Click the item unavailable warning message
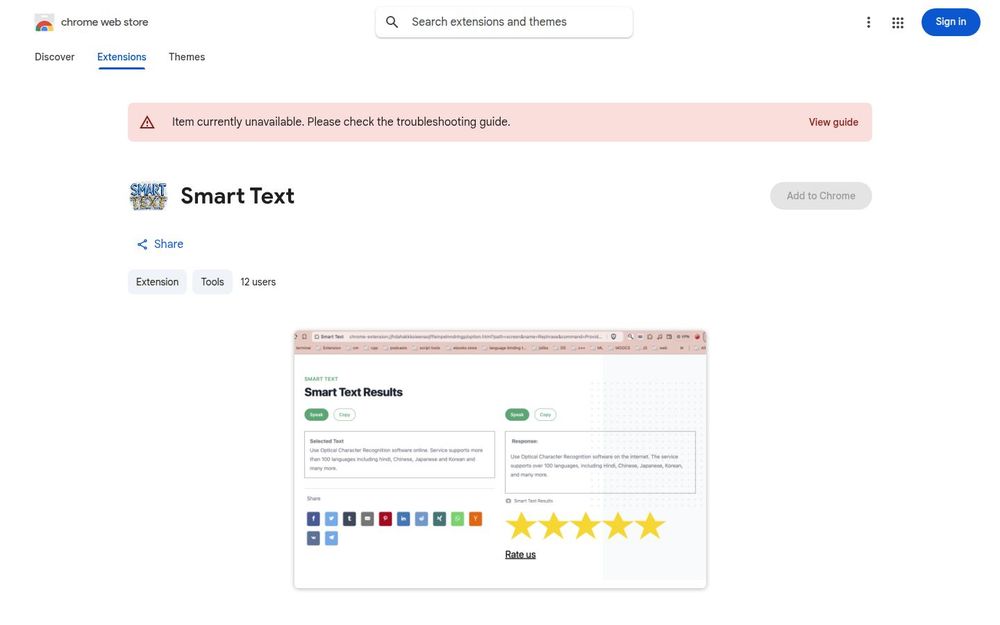The height and width of the screenshot is (625, 1000). (341, 122)
